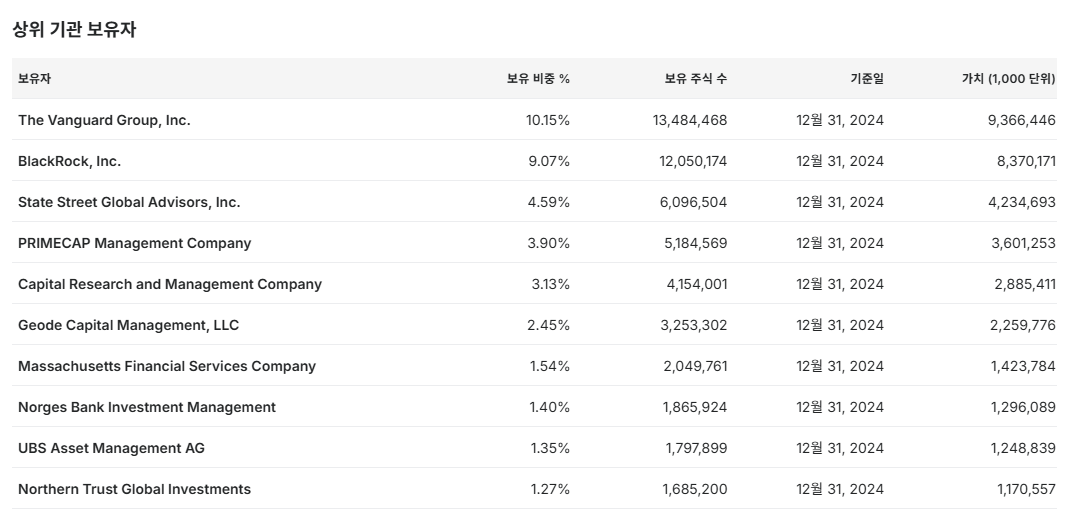The image size is (1086, 515).
Task: Click the PRIMECAP value 3,601,253
Action: point(1024,243)
